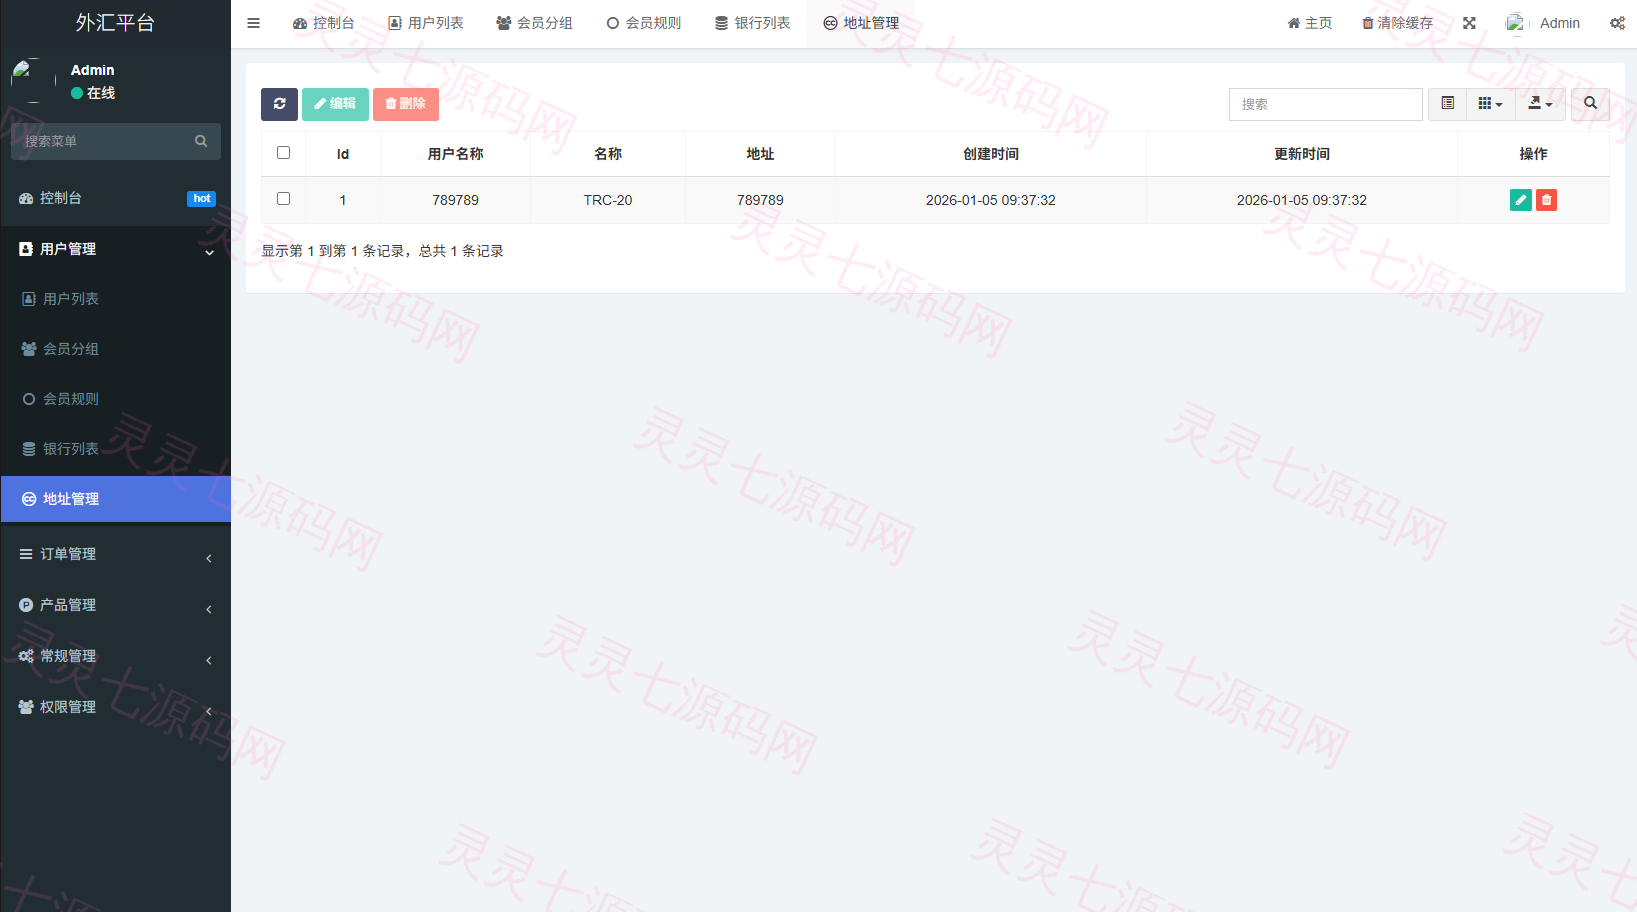Click the red delete row icon
1637x912 pixels.
click(1546, 200)
